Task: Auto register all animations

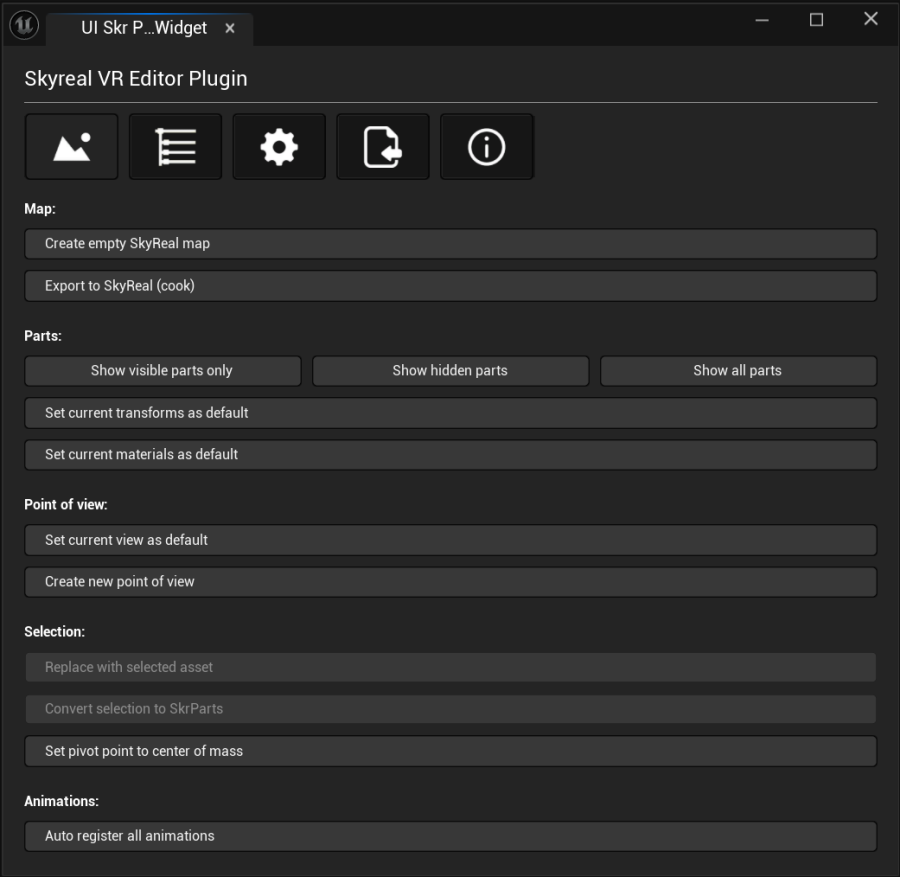Action: [450, 836]
